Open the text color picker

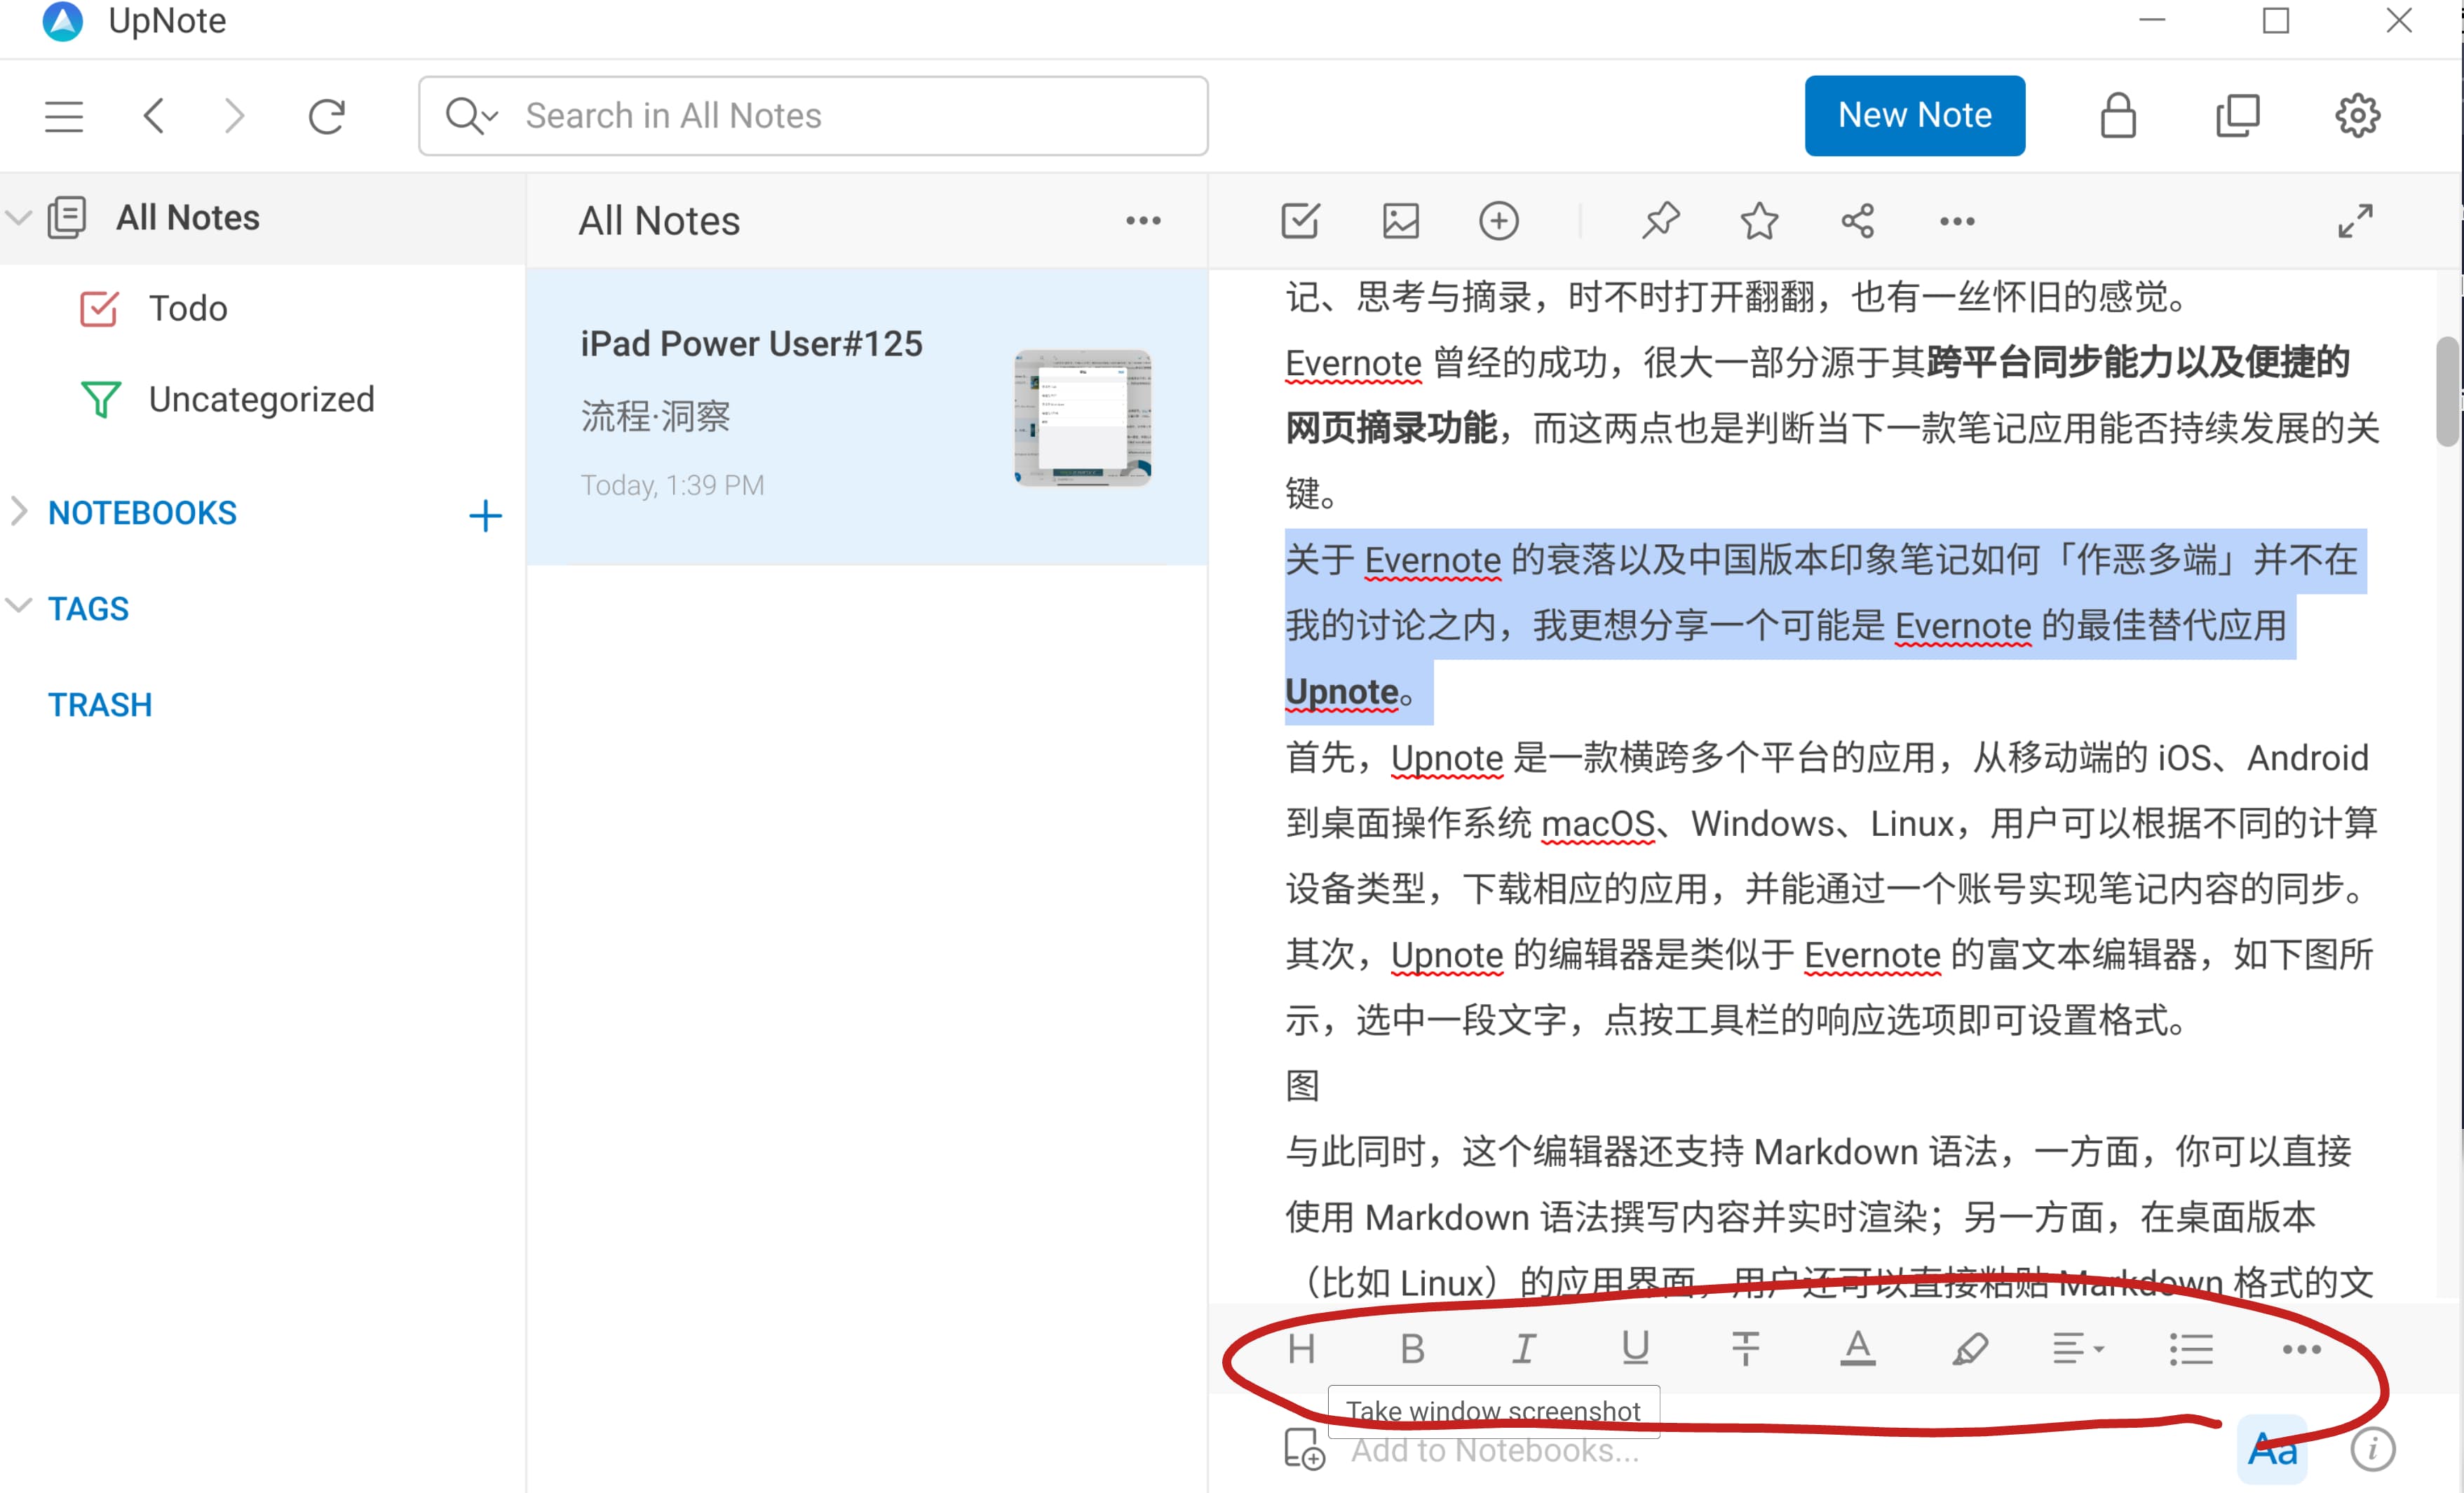[x=1857, y=1349]
